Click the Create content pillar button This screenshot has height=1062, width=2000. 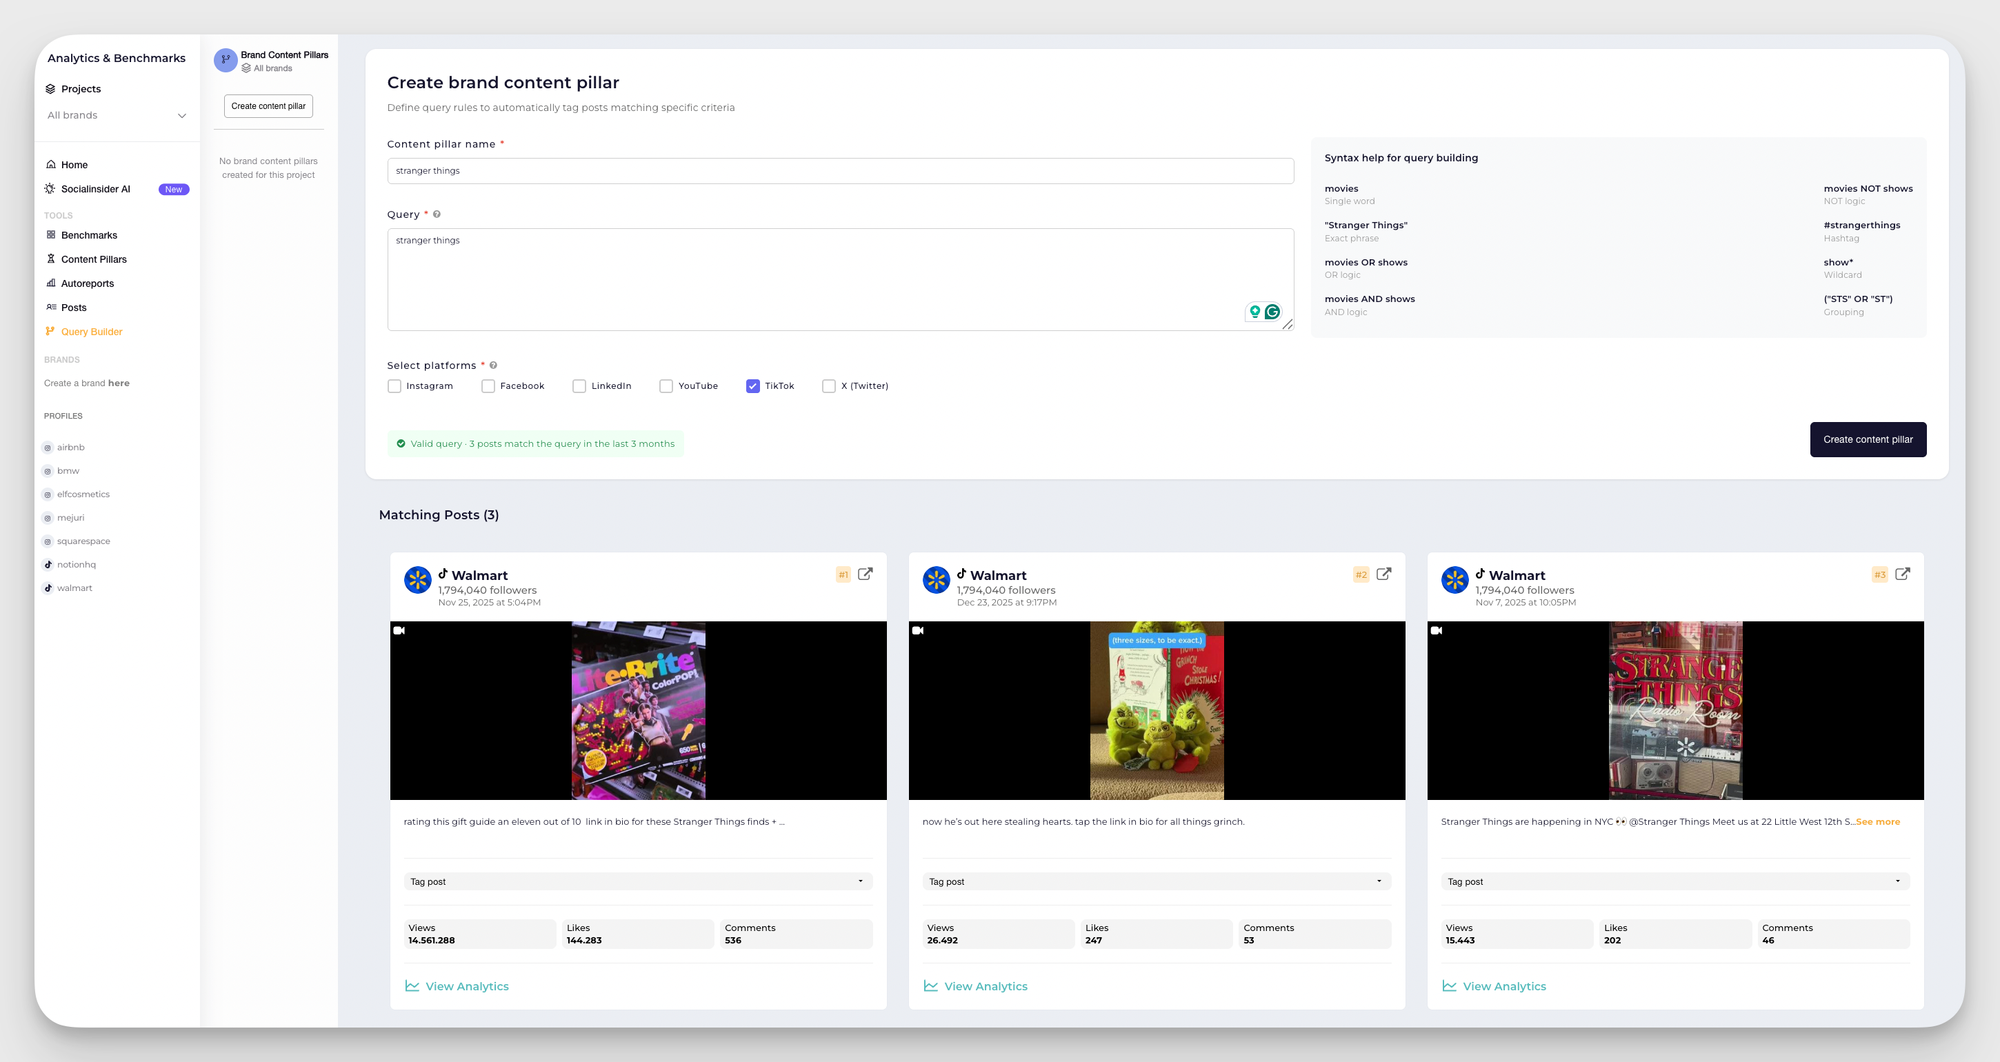coord(1867,439)
